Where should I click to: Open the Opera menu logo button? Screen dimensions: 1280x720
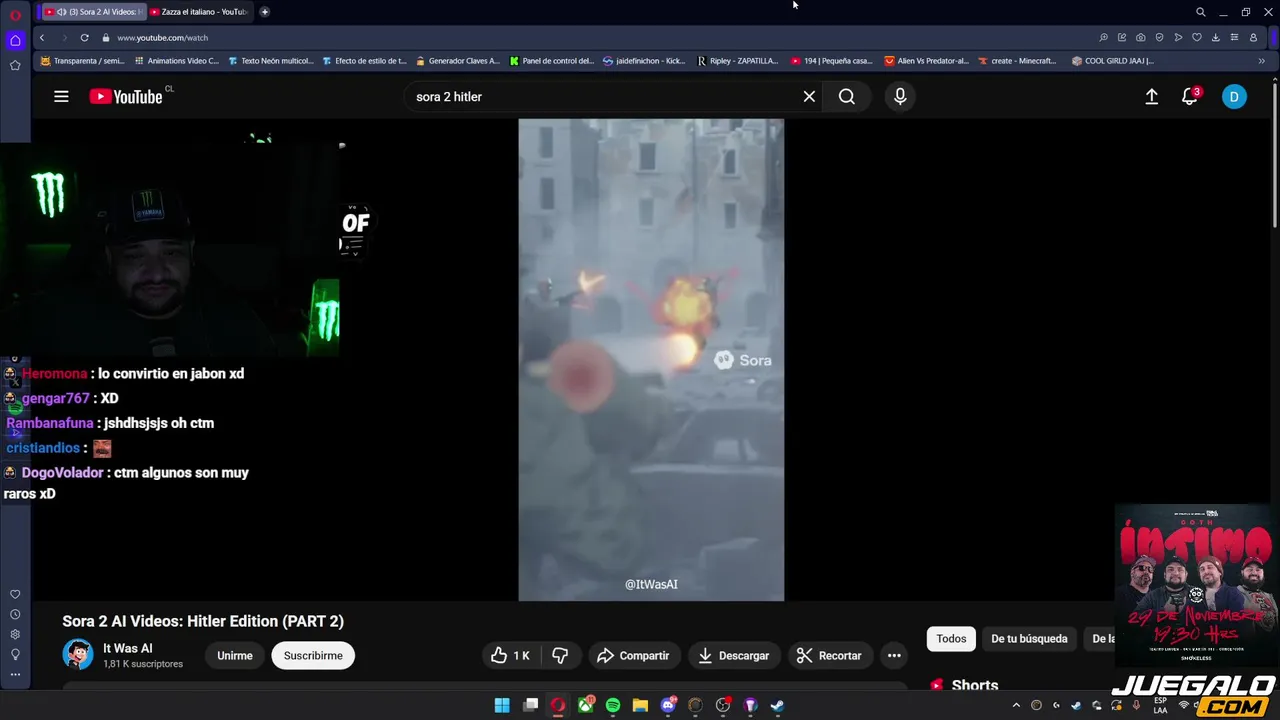(x=15, y=14)
